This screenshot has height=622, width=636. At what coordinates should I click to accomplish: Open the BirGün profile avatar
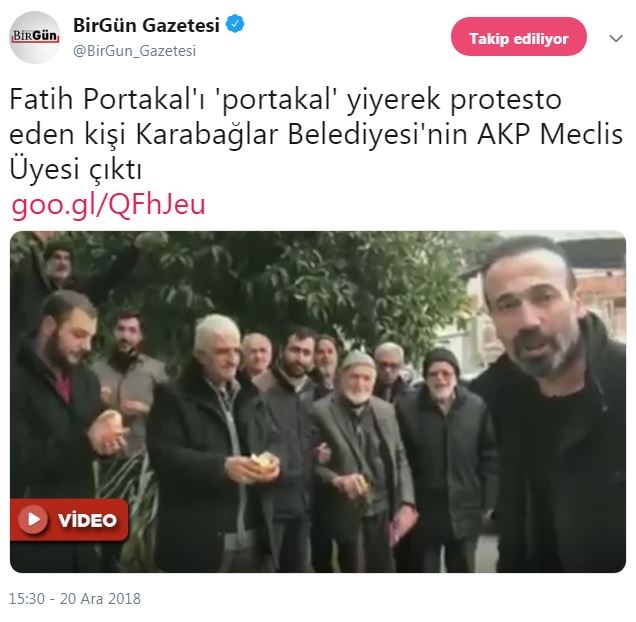tap(34, 37)
